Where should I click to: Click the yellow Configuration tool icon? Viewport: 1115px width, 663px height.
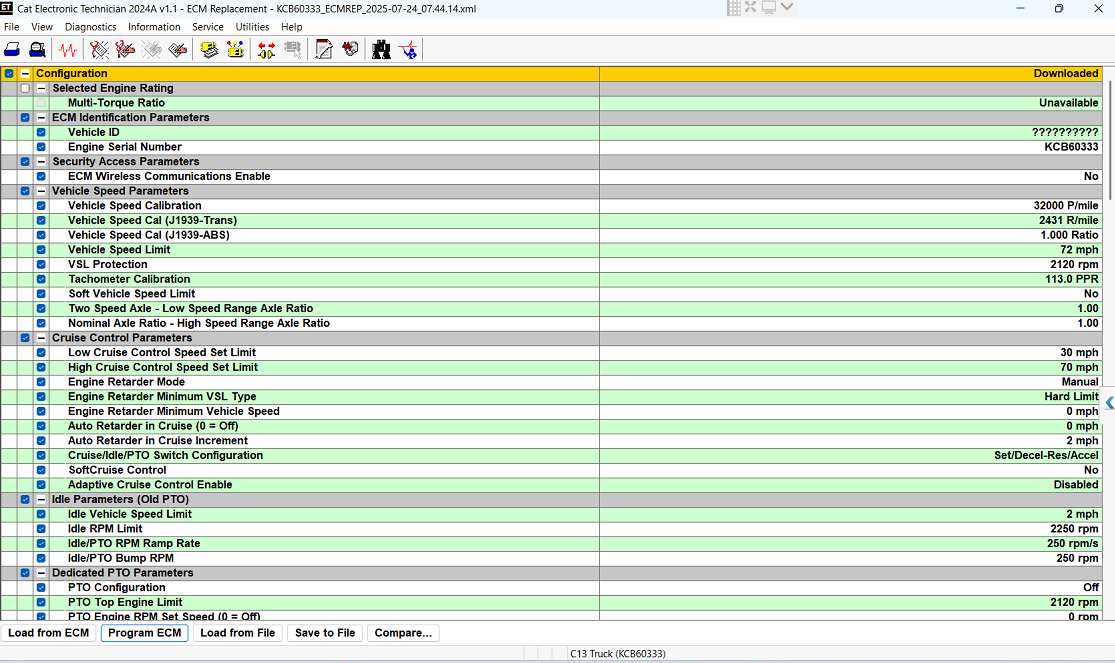click(x=235, y=49)
